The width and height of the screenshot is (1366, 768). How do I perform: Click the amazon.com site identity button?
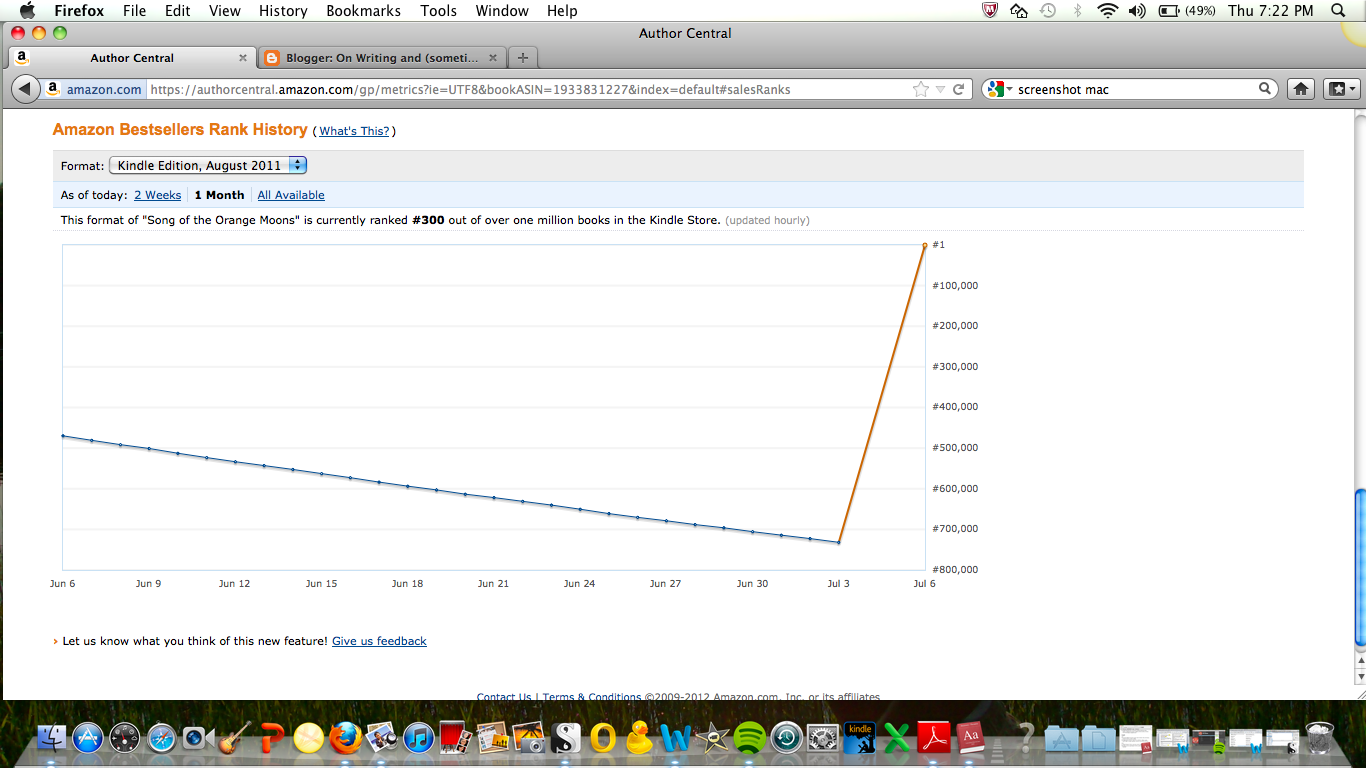point(94,89)
